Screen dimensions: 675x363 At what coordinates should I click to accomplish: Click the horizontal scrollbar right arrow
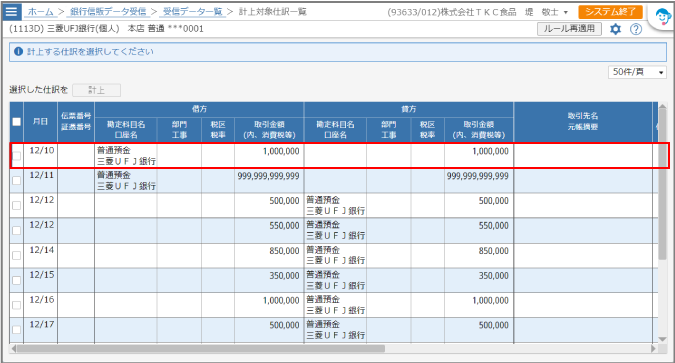tap(654, 348)
